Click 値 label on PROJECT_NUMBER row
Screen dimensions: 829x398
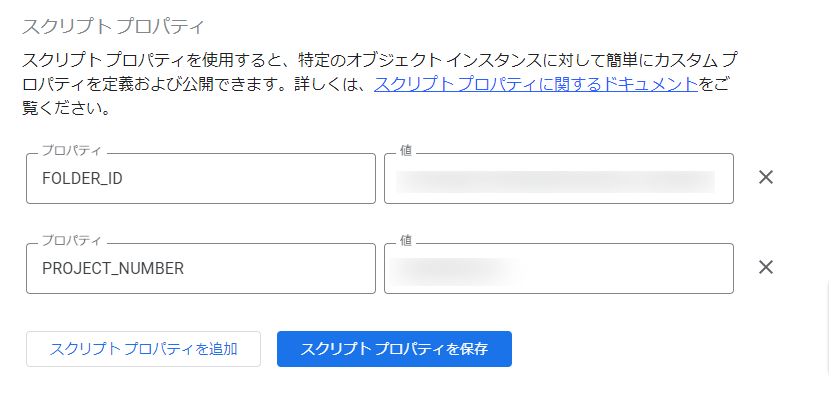click(406, 241)
